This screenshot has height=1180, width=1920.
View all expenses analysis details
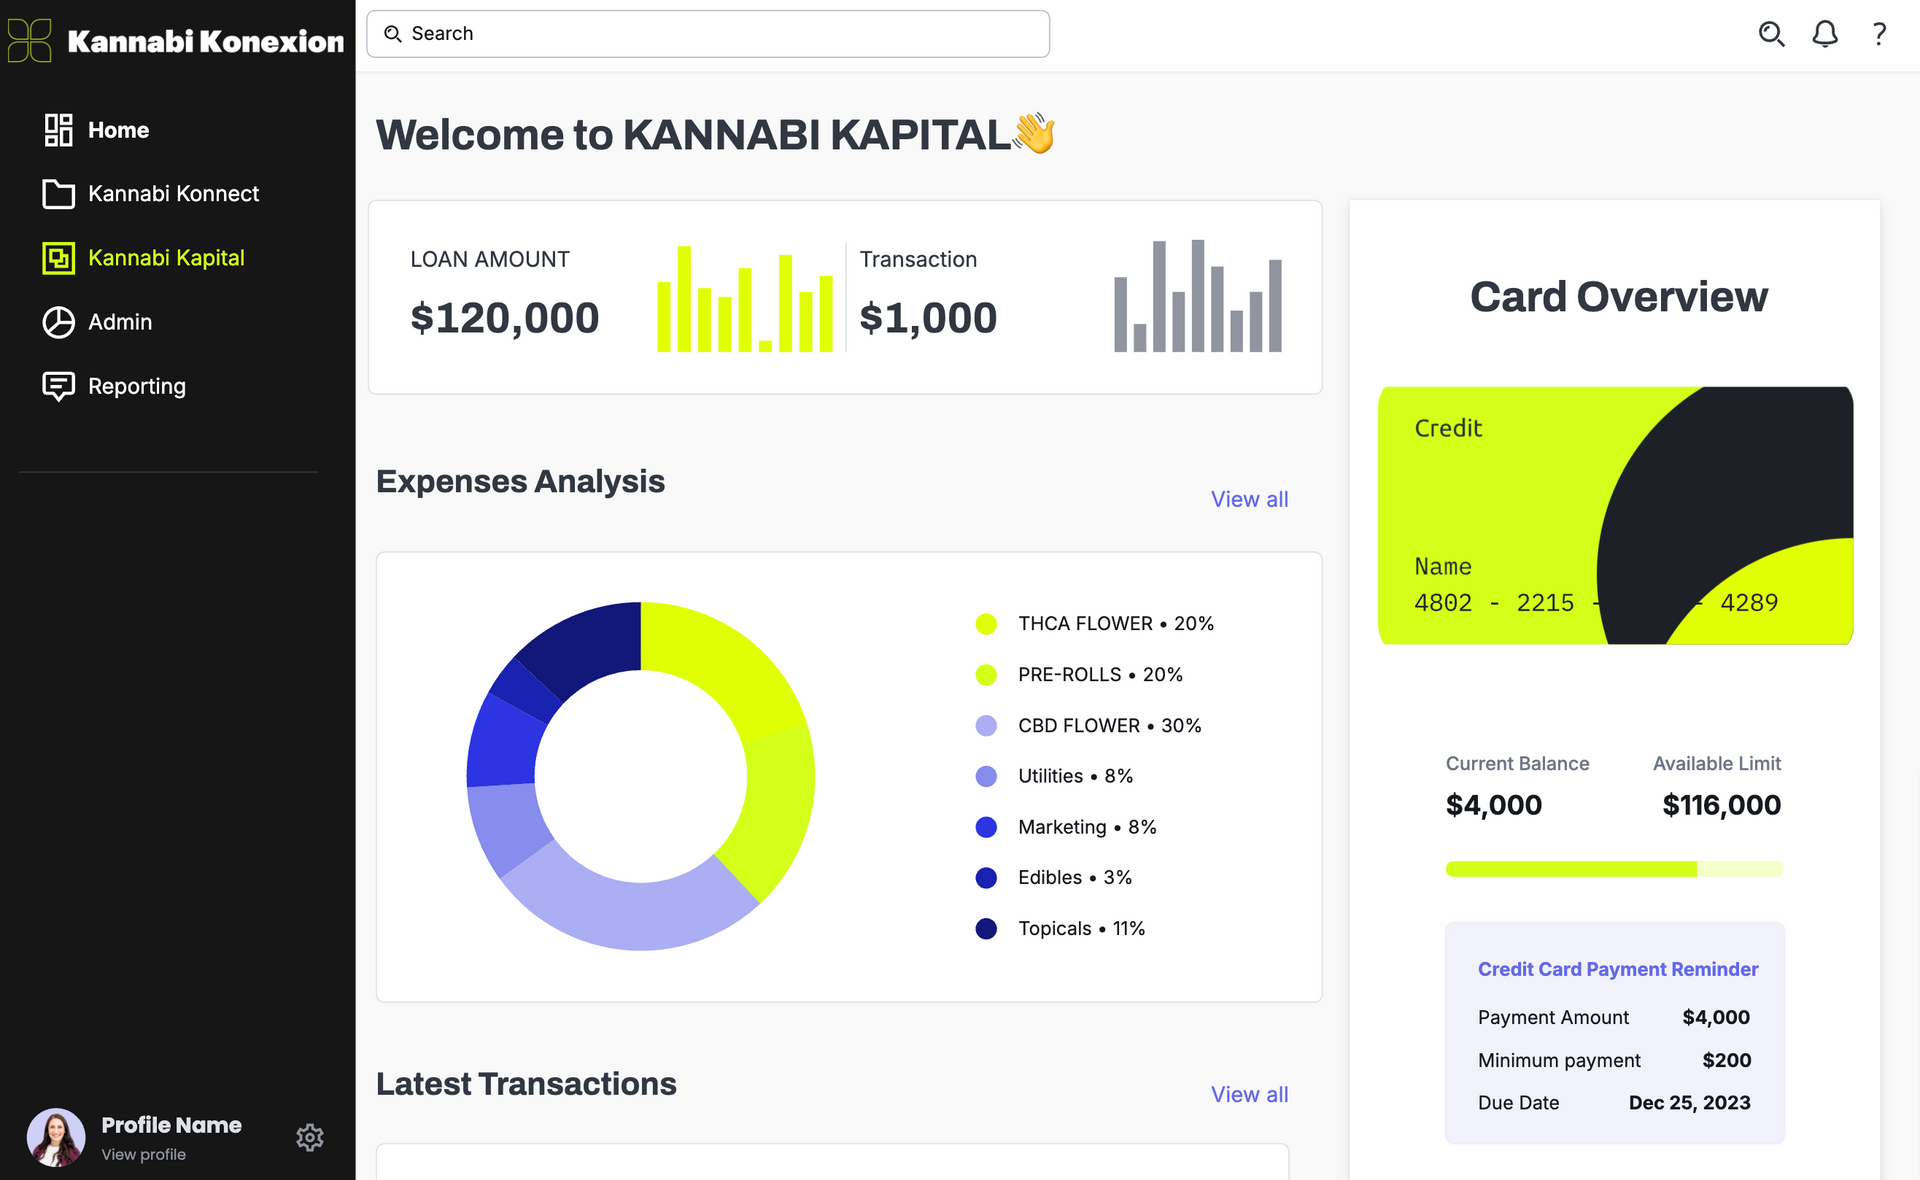pos(1249,499)
